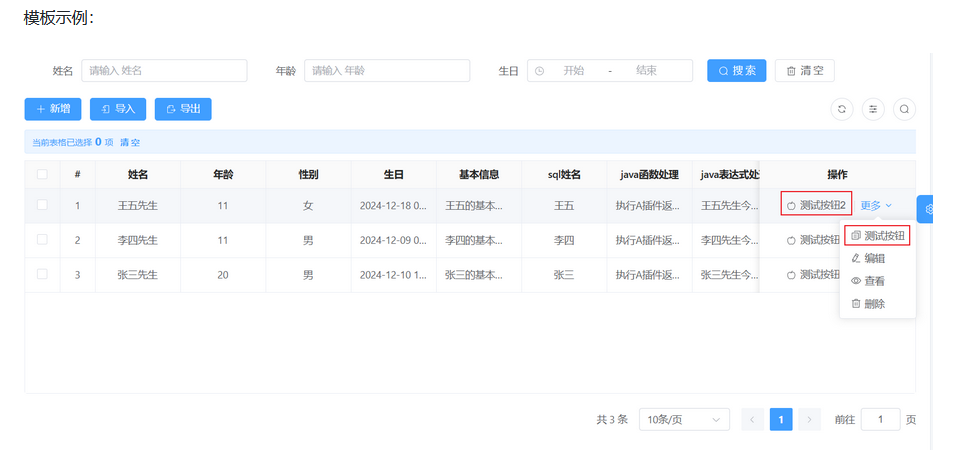Select the checkbox for row 李四先生
Screen dimensions: 954x453
[x=42, y=240]
